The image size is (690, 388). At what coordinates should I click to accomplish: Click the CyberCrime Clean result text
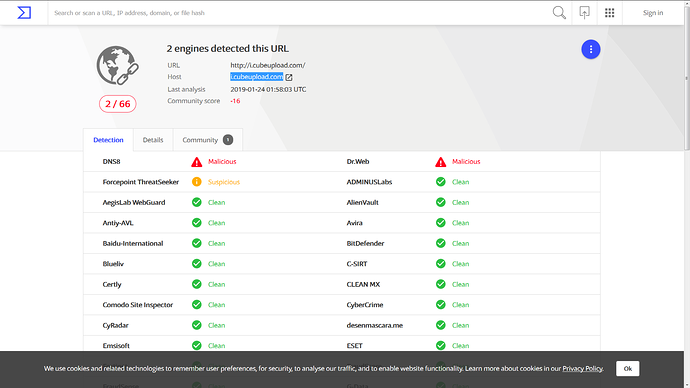(460, 304)
